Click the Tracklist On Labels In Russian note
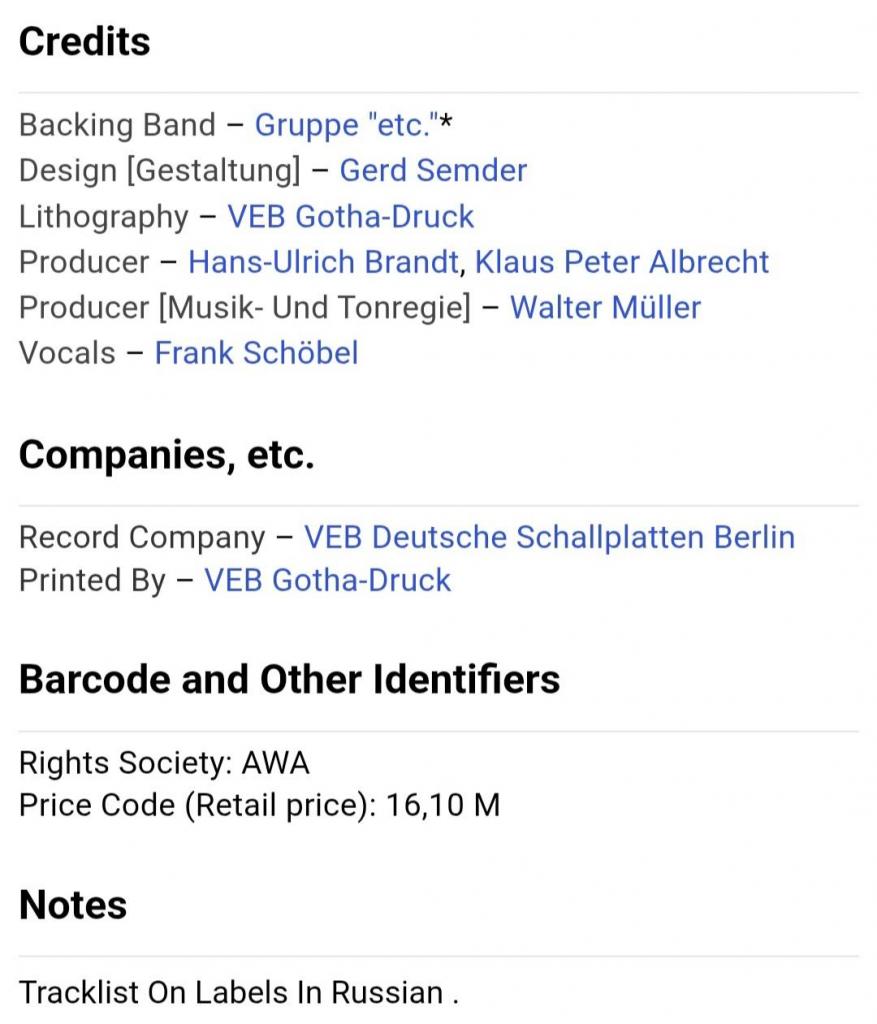Screen dimensions: 877x1024 click(239, 992)
